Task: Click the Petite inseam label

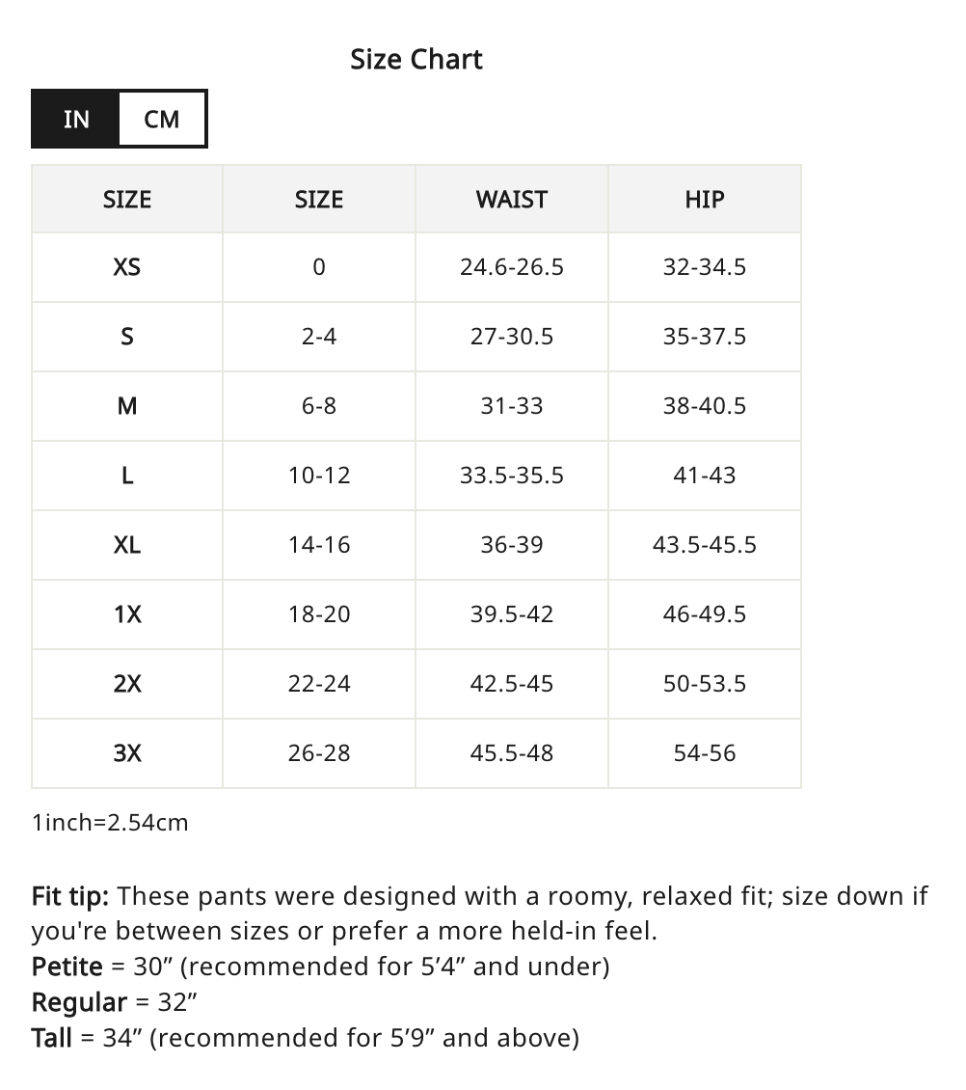Action: [67, 967]
